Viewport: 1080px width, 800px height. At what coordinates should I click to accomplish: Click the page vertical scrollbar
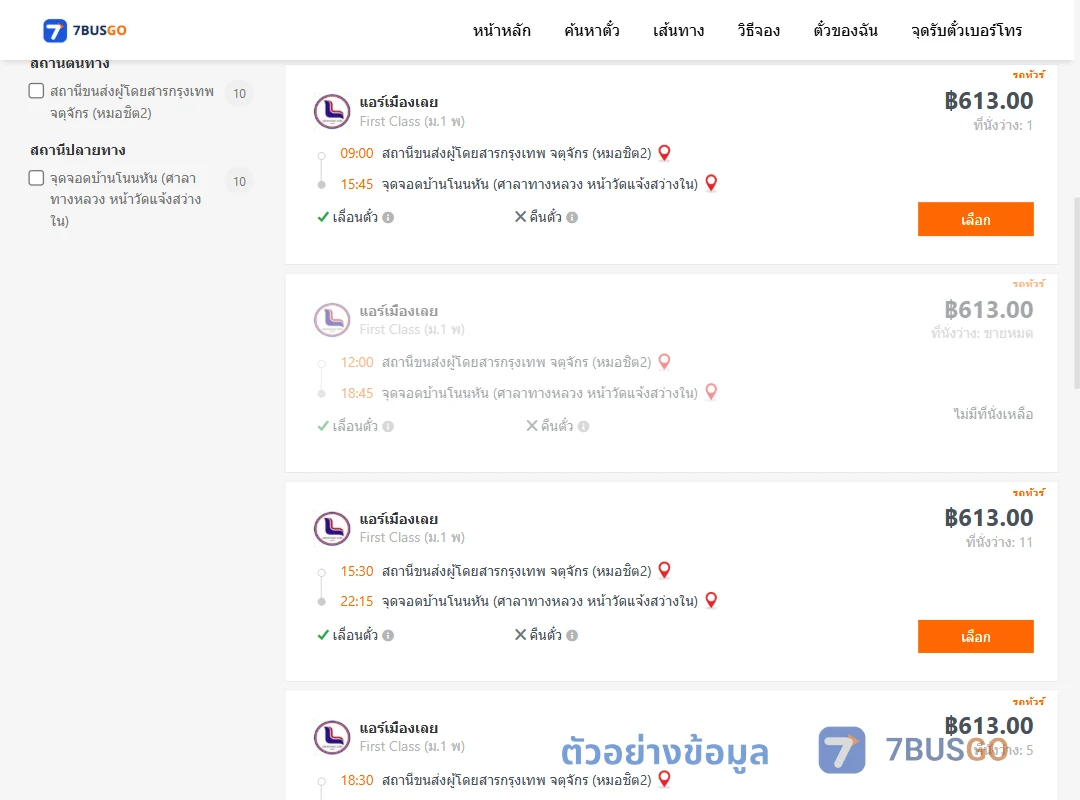pyautogui.click(x=1076, y=293)
